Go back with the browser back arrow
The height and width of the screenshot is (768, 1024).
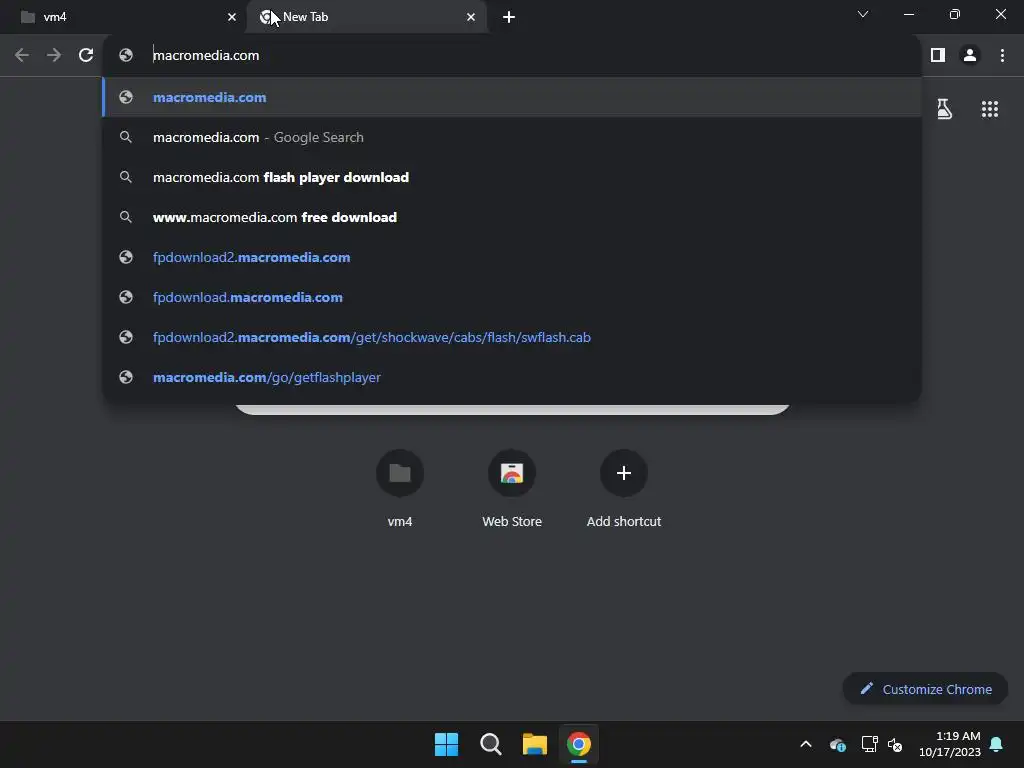click(x=22, y=55)
